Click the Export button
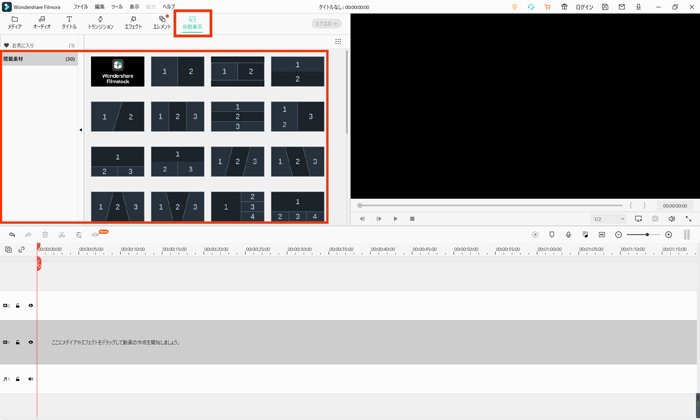This screenshot has width=700, height=420. [x=326, y=24]
